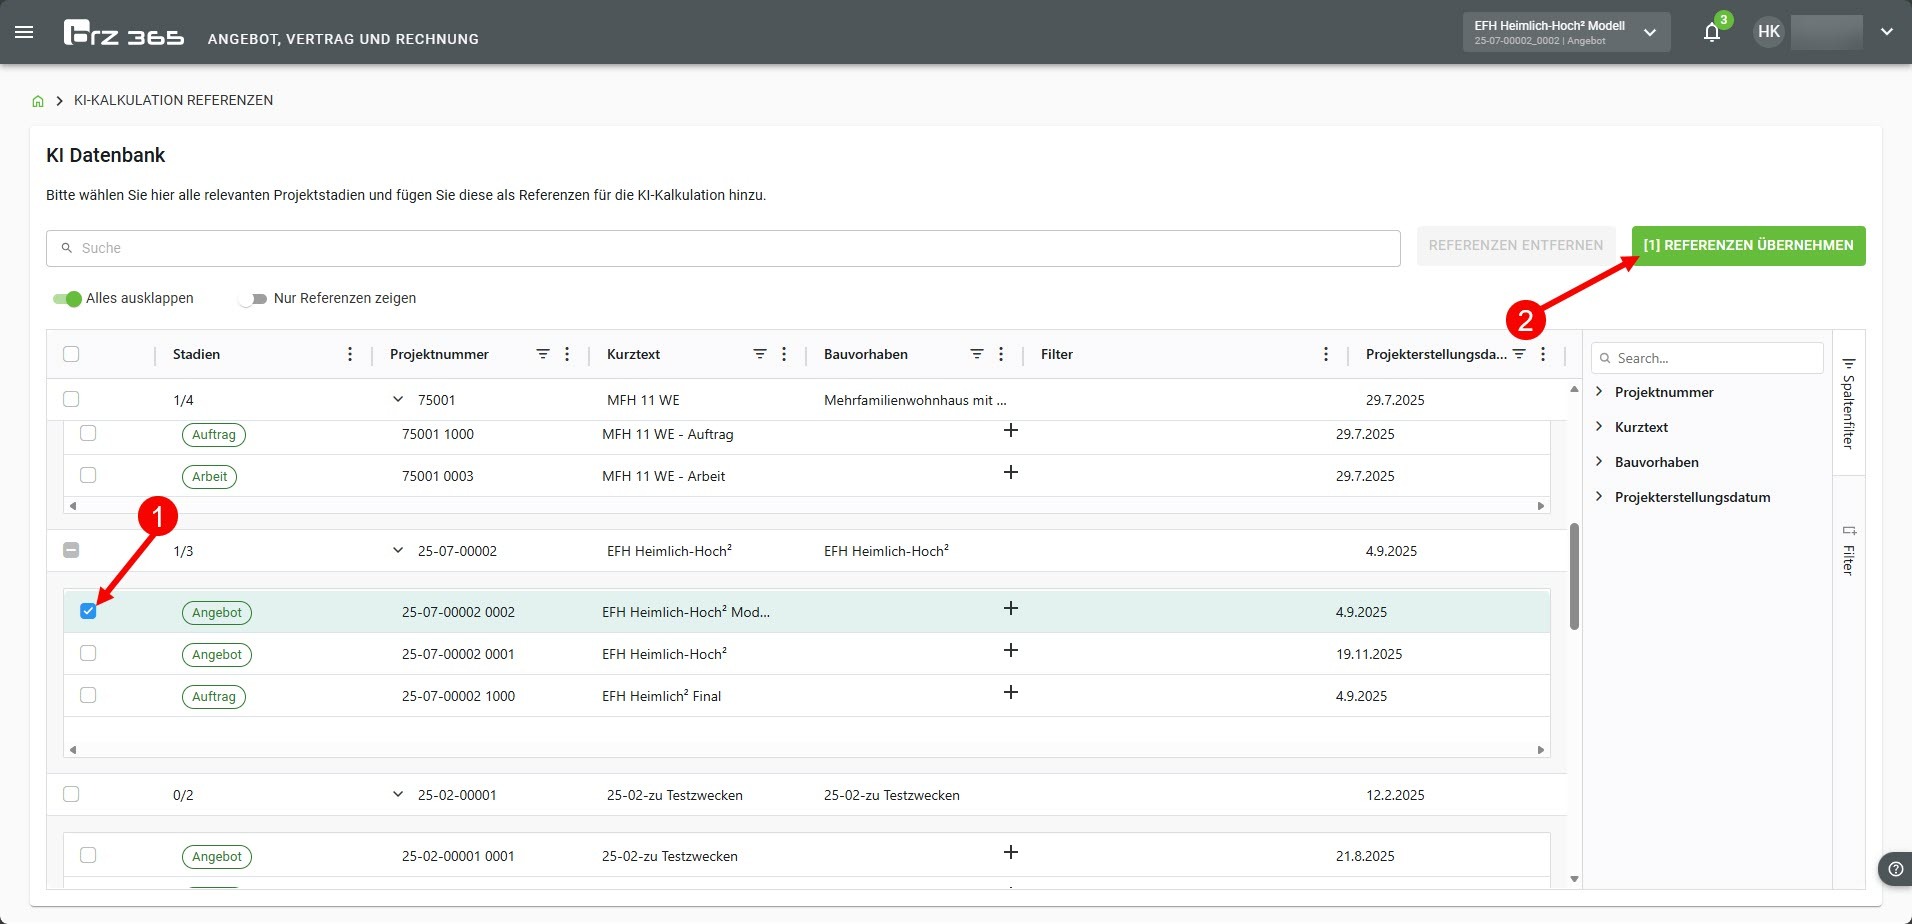Open filter icon in Projektnummer column header
Image resolution: width=1912 pixels, height=924 pixels.
542,354
